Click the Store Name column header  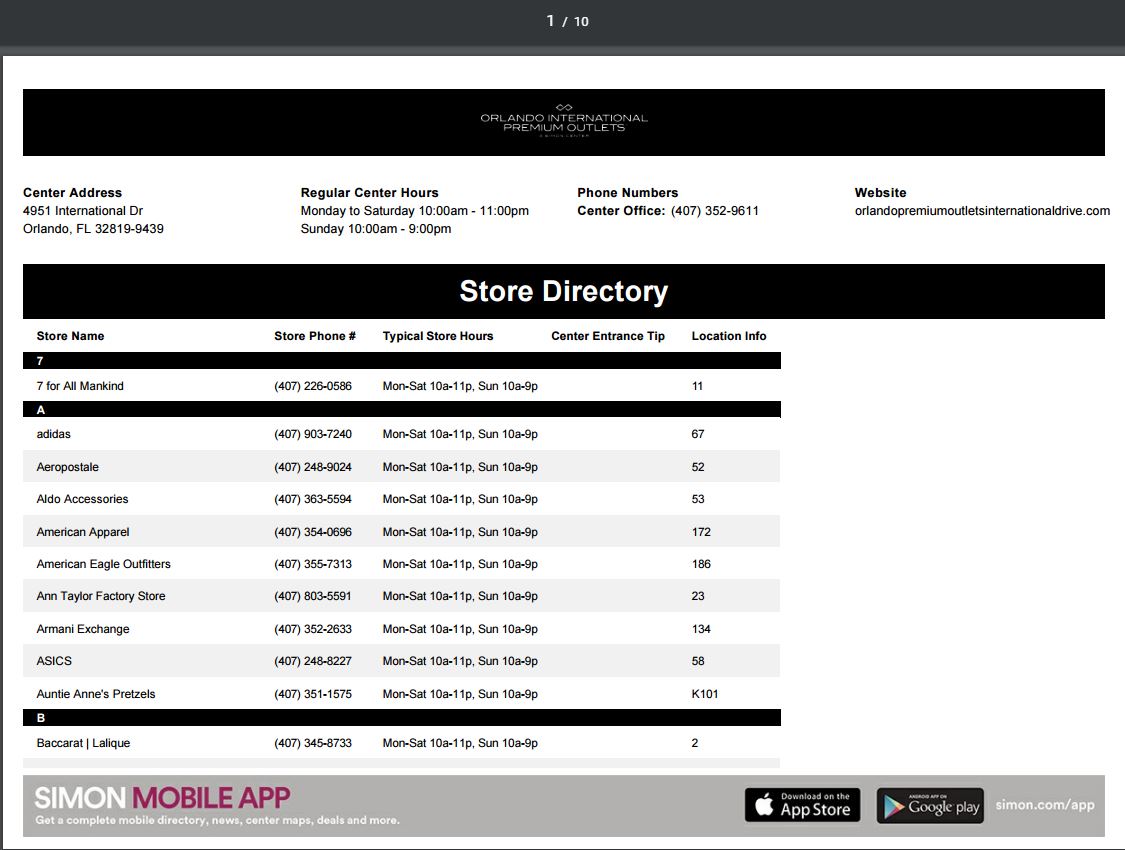[x=70, y=336]
